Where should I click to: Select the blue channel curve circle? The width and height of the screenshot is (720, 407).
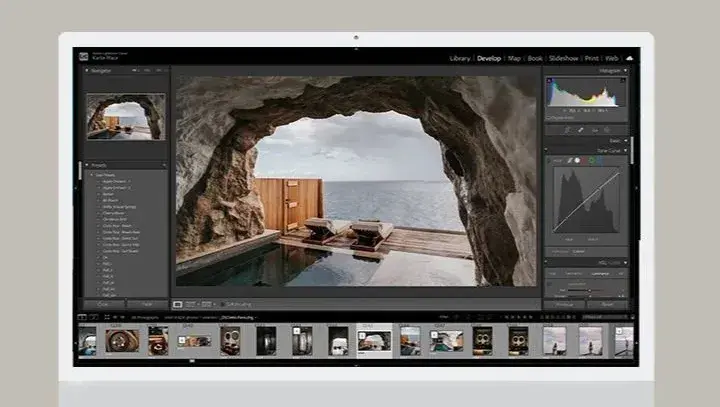pyautogui.click(x=599, y=160)
